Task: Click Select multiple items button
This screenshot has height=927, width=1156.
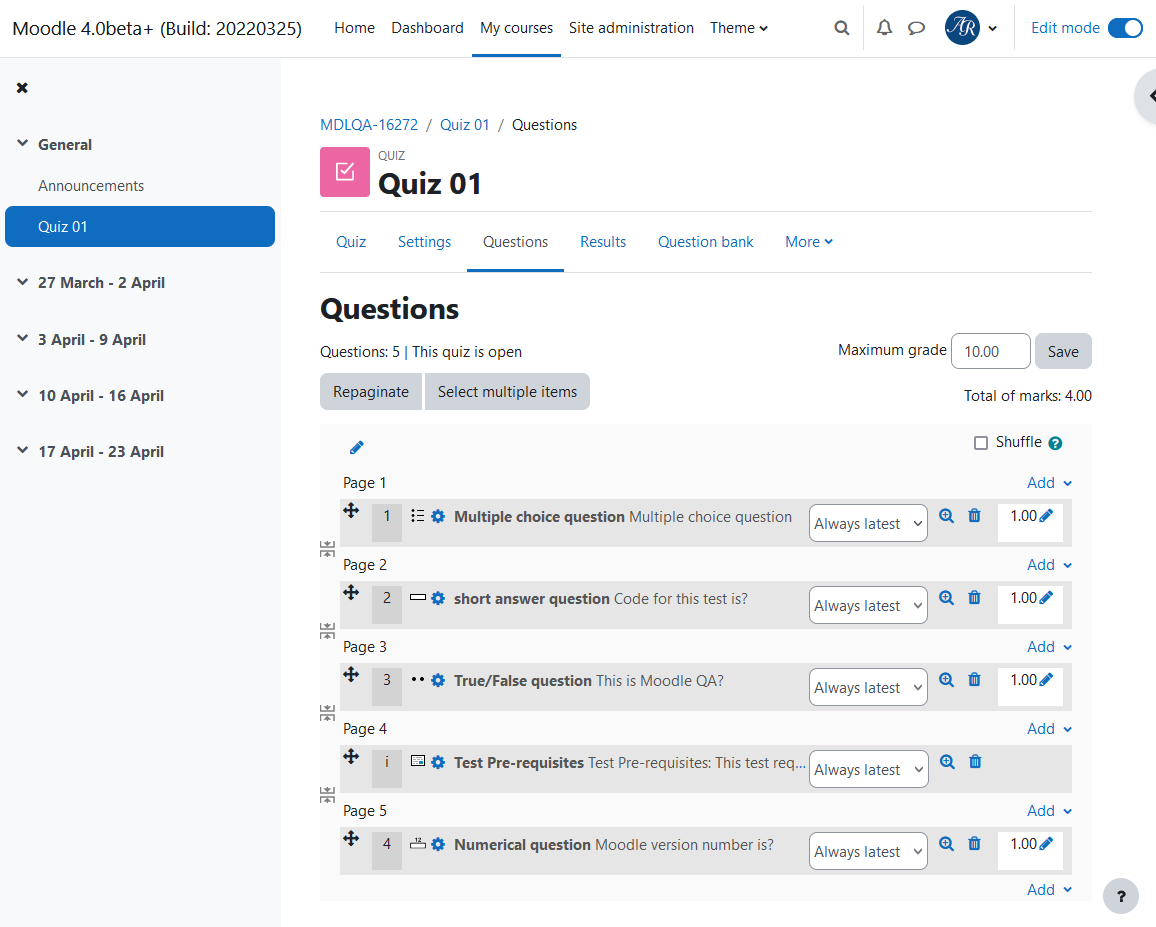Action: [x=507, y=392]
